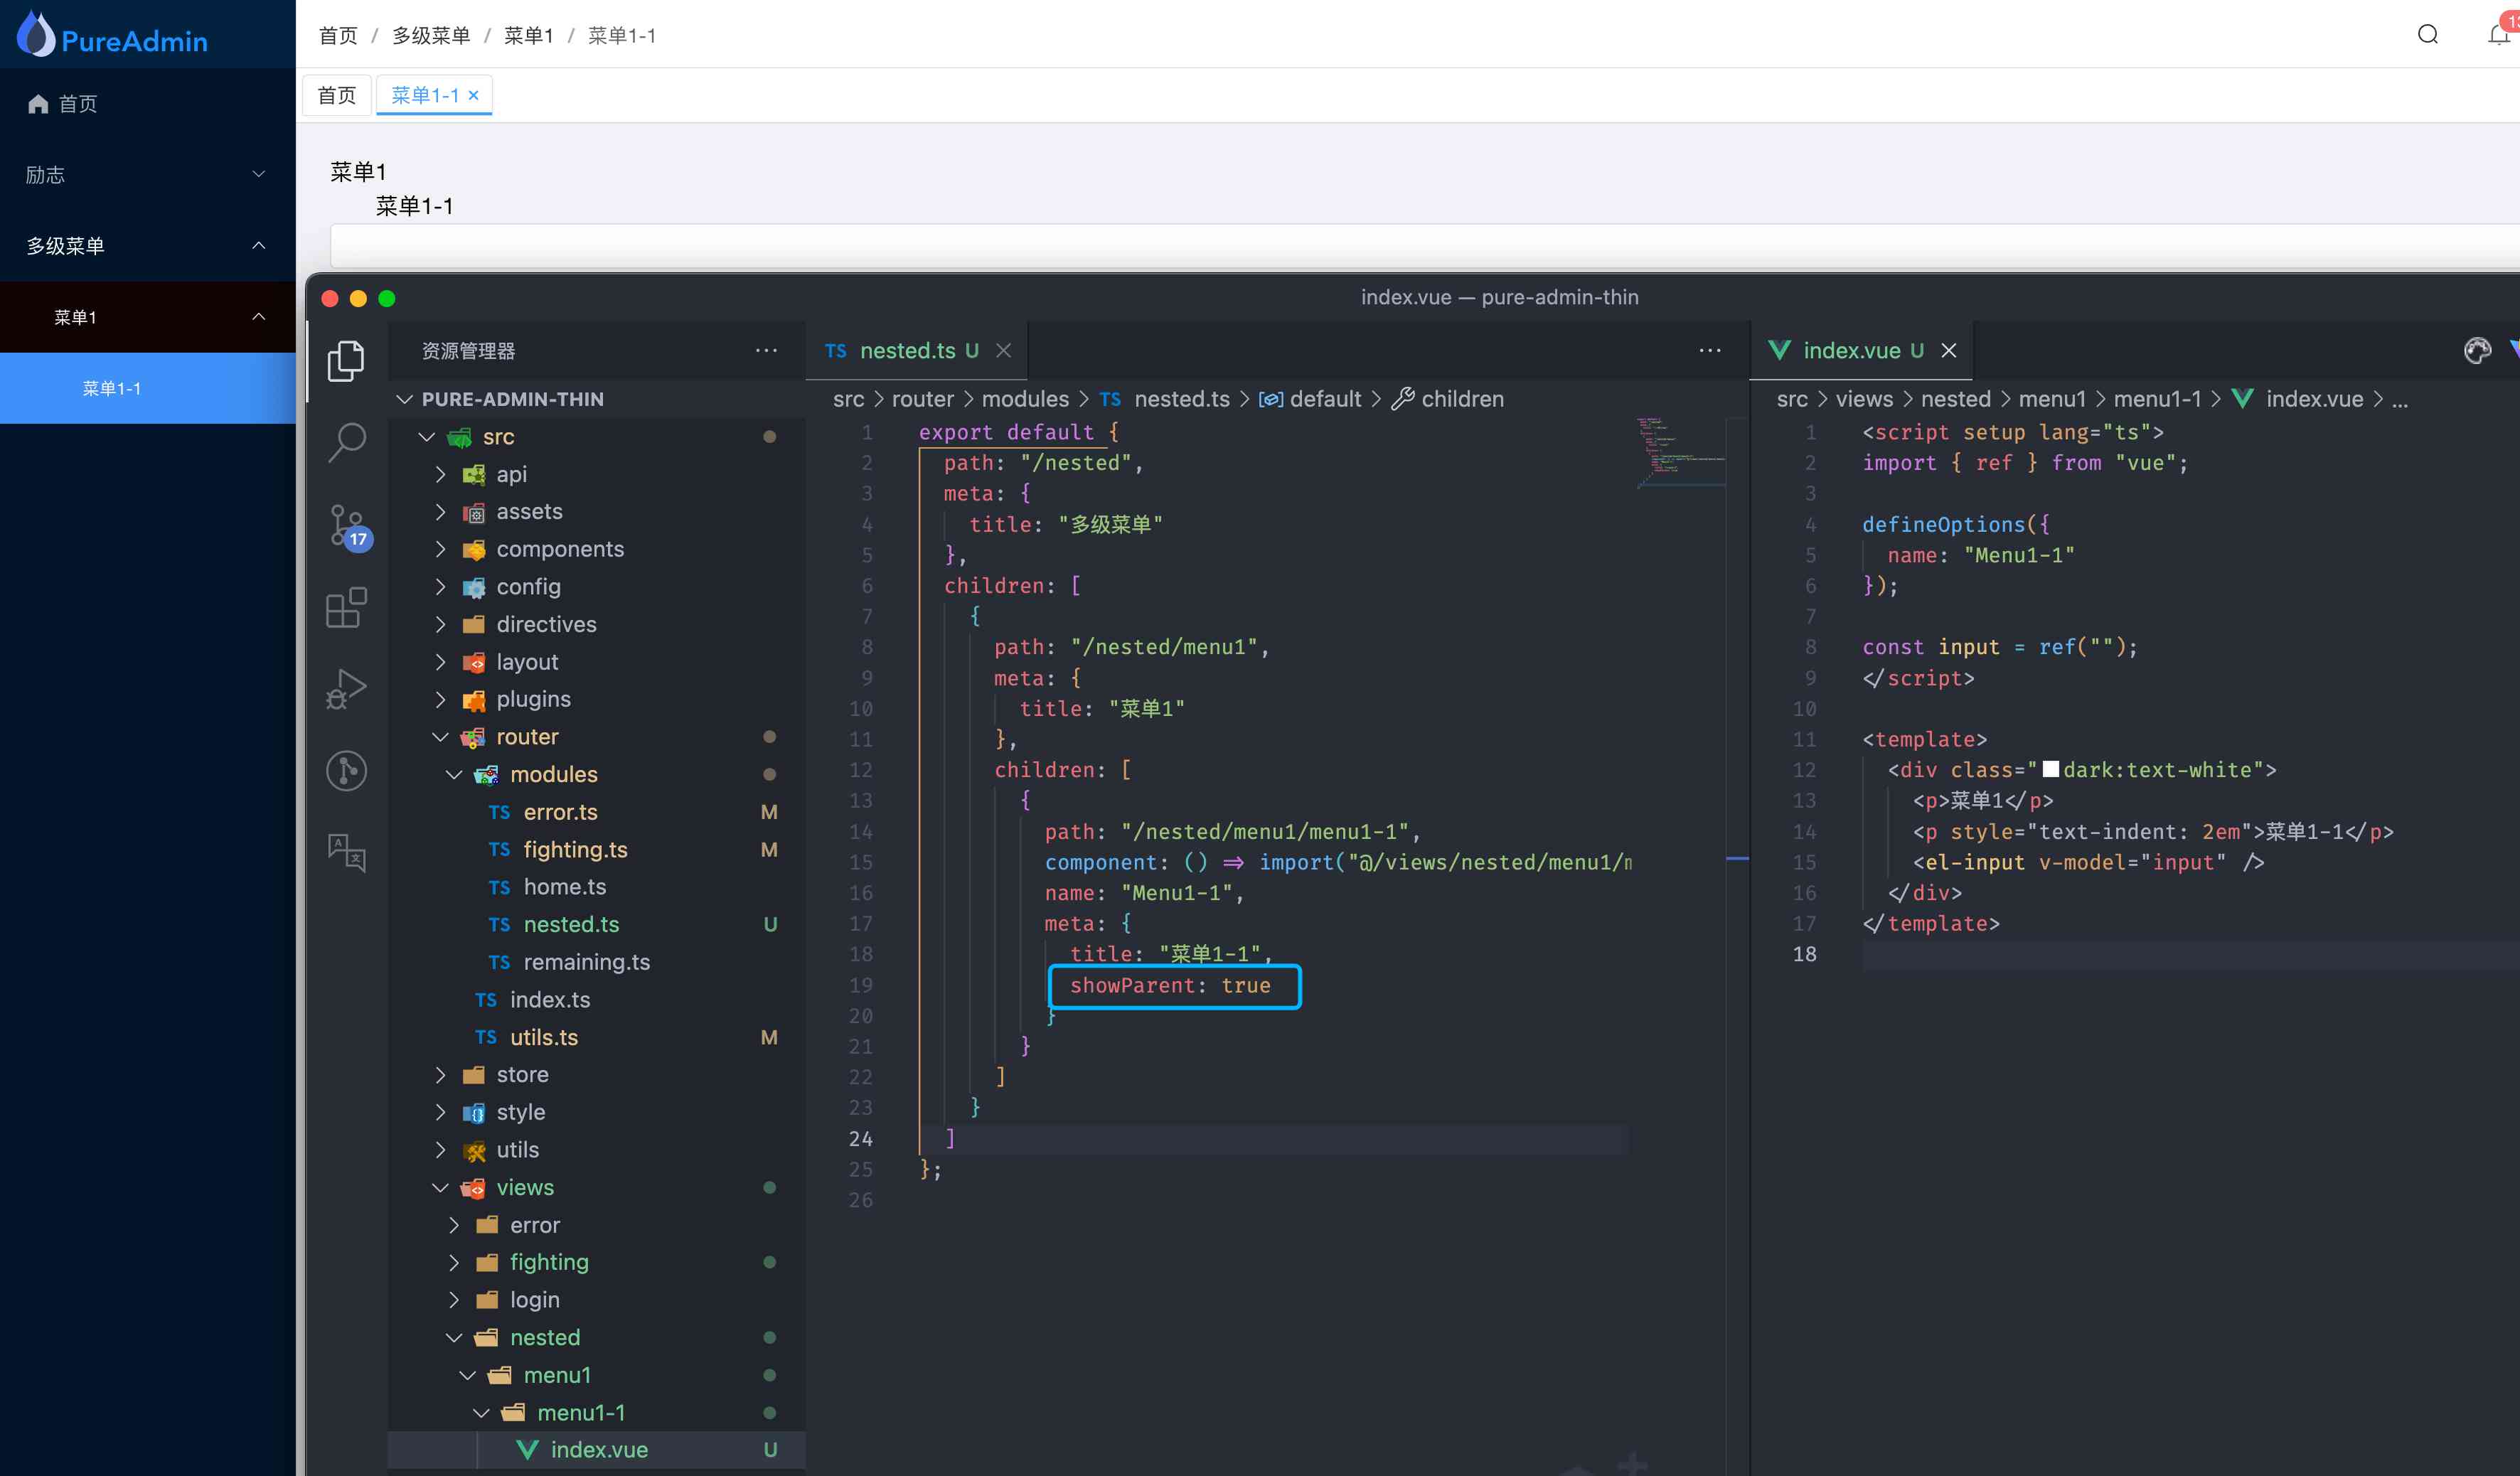
Task: Click the 首页 home menu item
Action: coord(148,104)
